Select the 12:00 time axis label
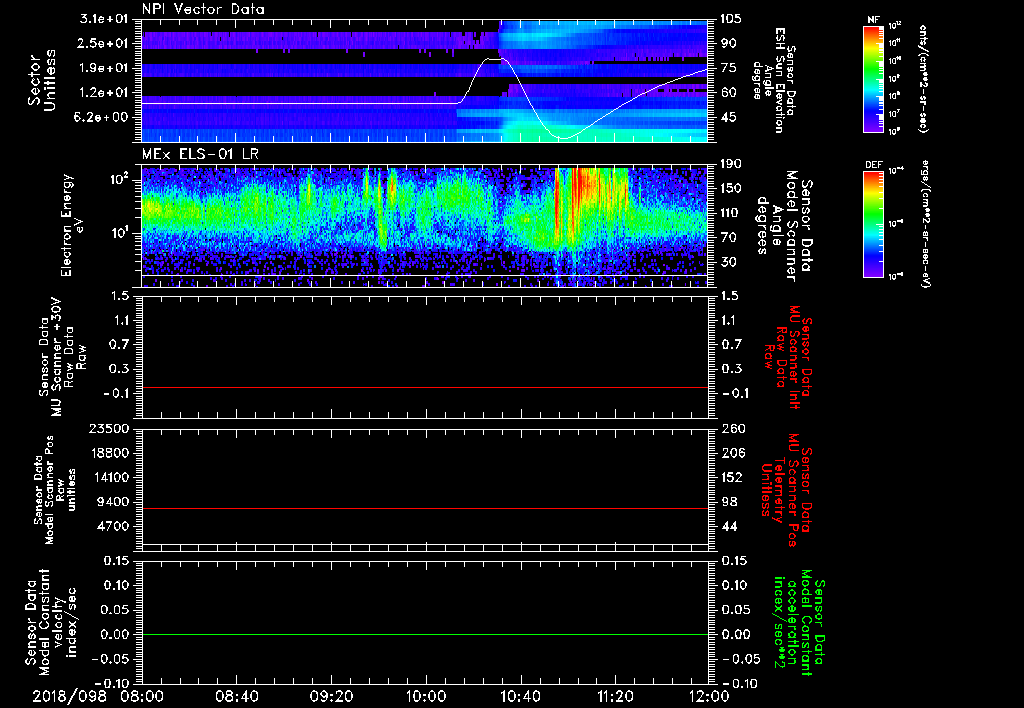The height and width of the screenshot is (708, 1024). click(x=709, y=696)
